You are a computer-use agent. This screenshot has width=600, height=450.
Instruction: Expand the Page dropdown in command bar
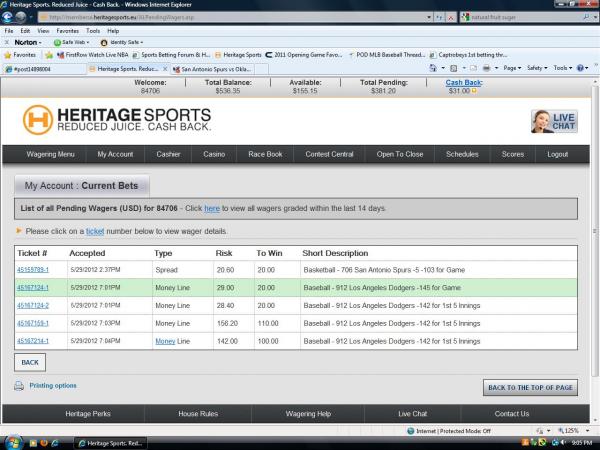[512, 68]
